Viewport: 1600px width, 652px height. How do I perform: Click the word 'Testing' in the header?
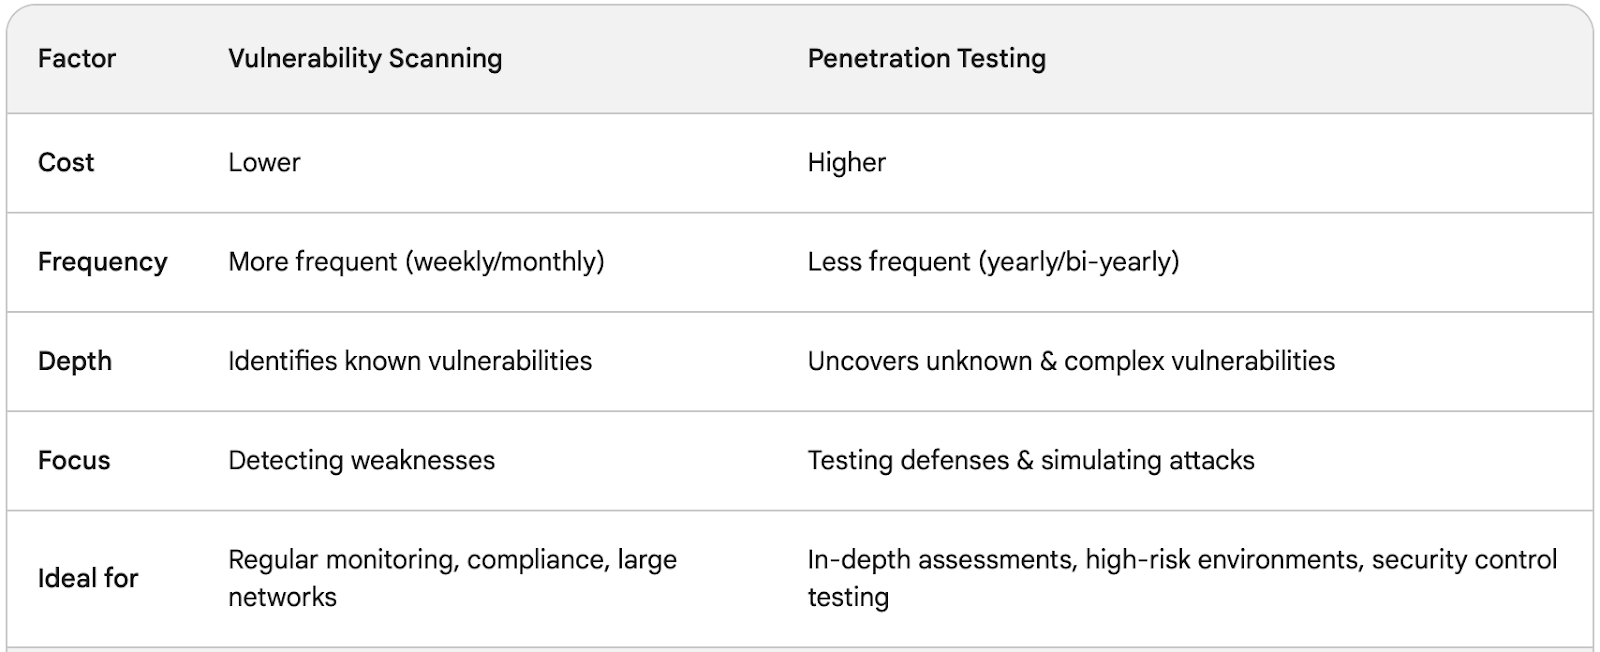[x=1001, y=59]
